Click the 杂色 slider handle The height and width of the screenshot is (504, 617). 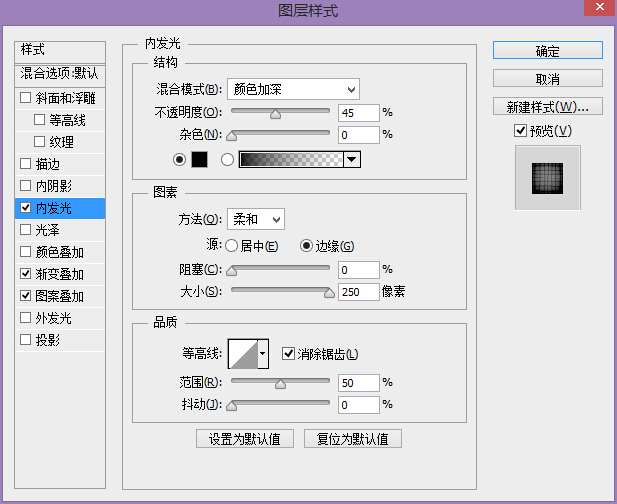232,136
